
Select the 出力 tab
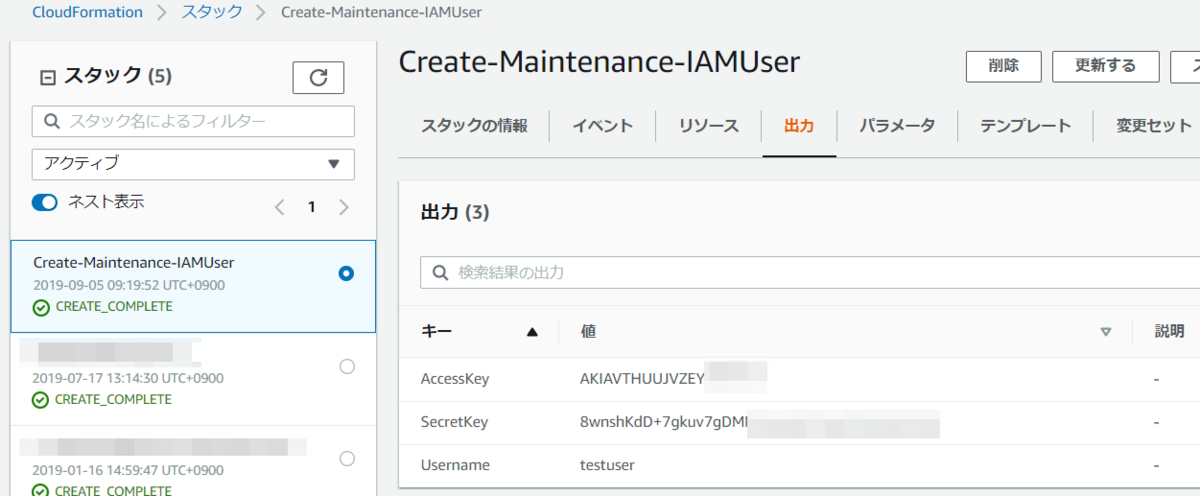click(x=799, y=126)
